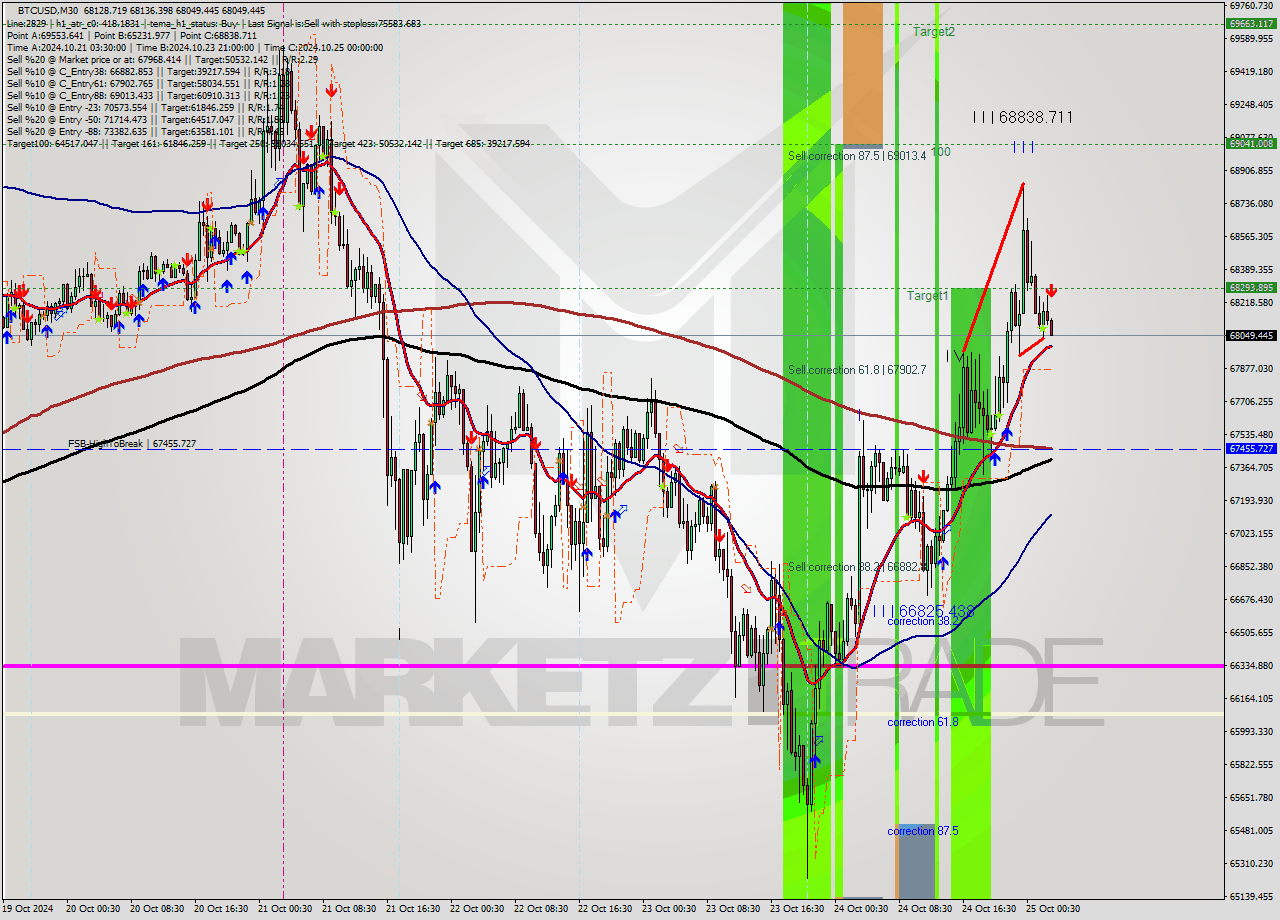Click the price axis label 65651.780
1280x920 pixels.
1251,797
